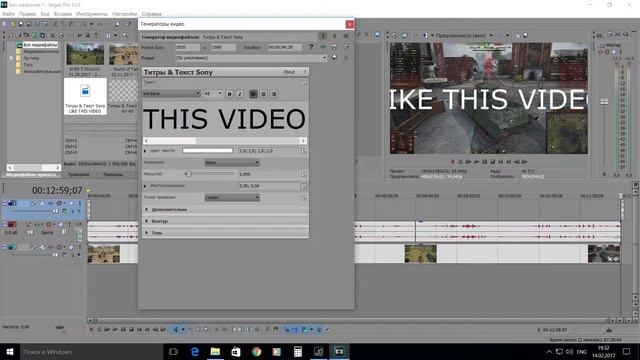Open the preview quality dropdown
This screenshot has width=640, height=360.
tap(465, 36)
